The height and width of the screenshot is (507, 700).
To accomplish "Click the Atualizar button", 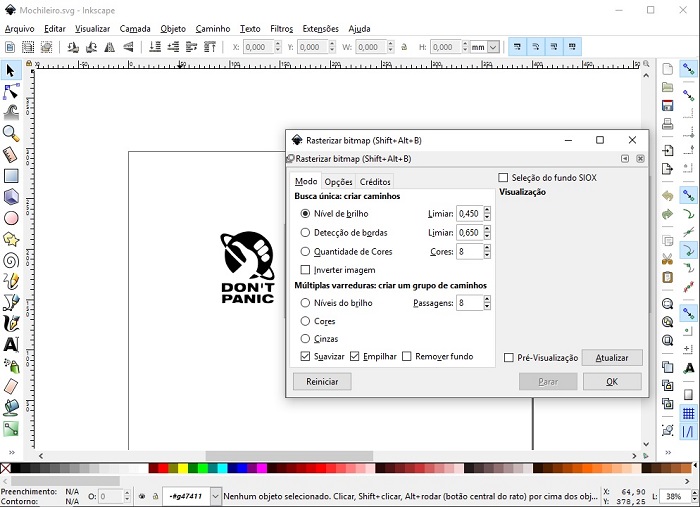I will (612, 357).
